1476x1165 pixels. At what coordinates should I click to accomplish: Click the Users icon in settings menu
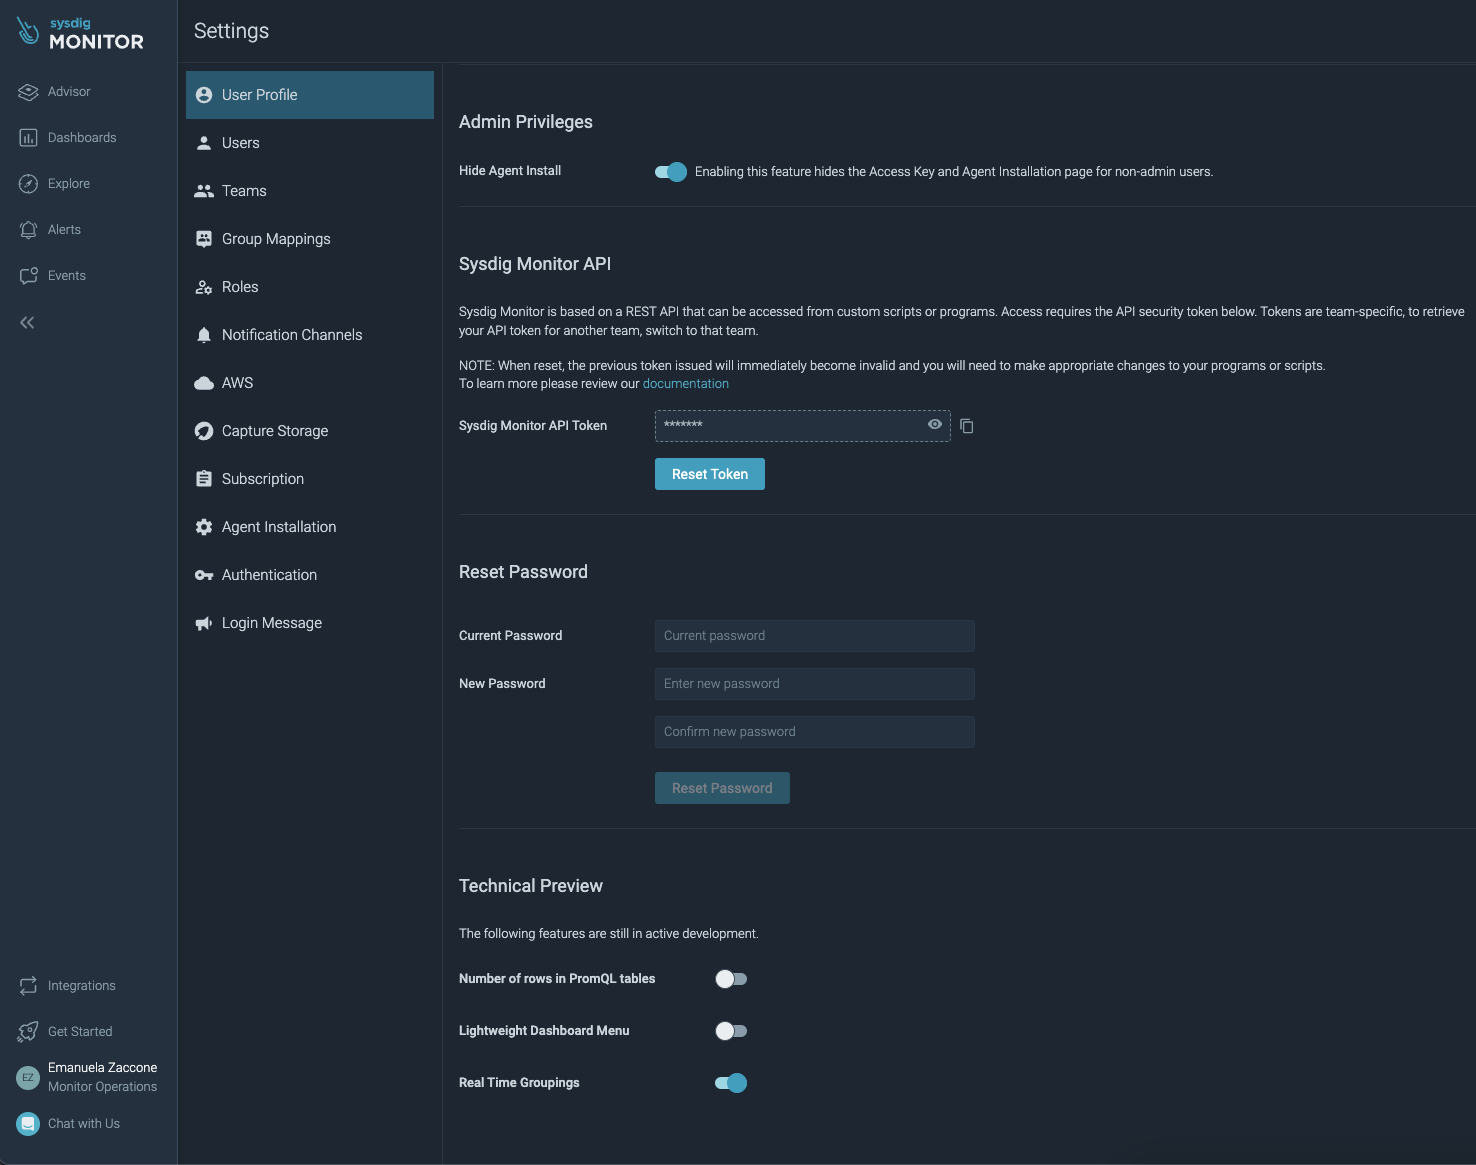click(x=204, y=143)
